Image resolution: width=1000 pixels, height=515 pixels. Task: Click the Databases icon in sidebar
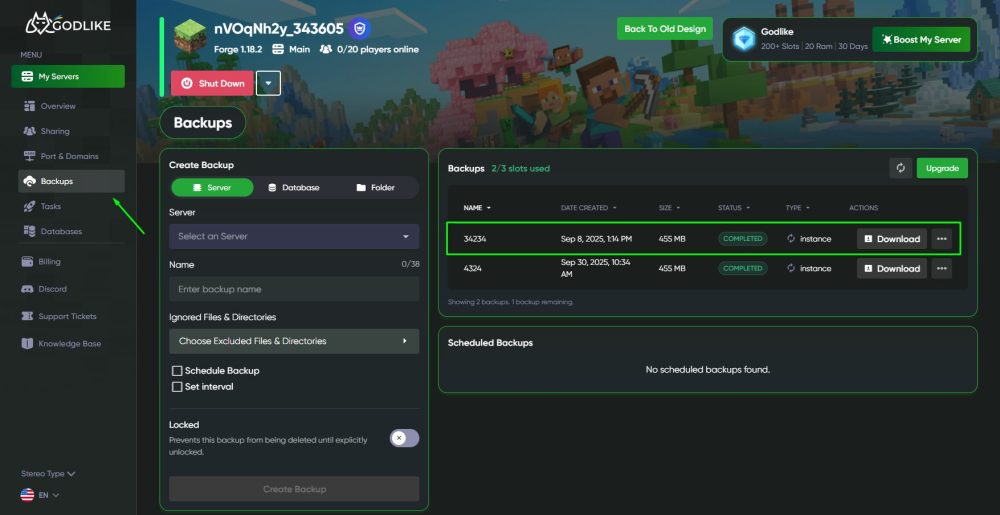[28, 231]
